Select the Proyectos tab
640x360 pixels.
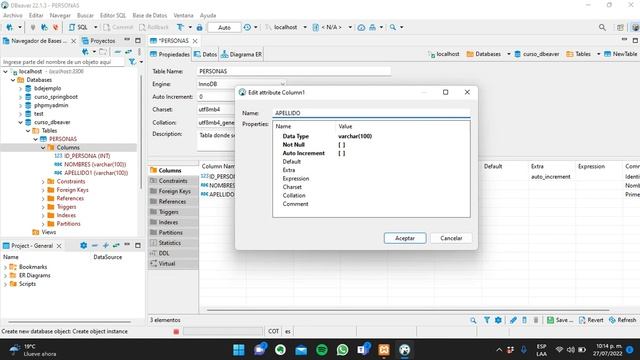point(99,41)
